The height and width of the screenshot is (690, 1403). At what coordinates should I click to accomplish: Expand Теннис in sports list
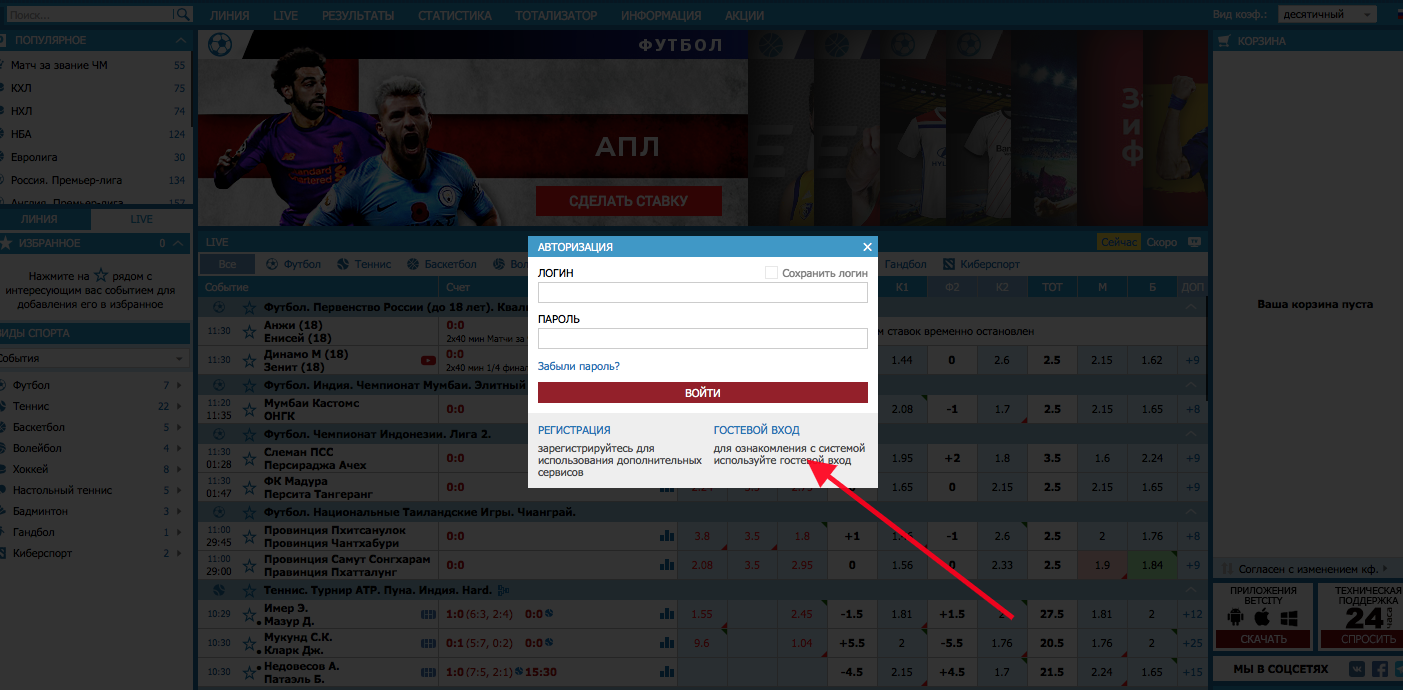tap(179, 406)
